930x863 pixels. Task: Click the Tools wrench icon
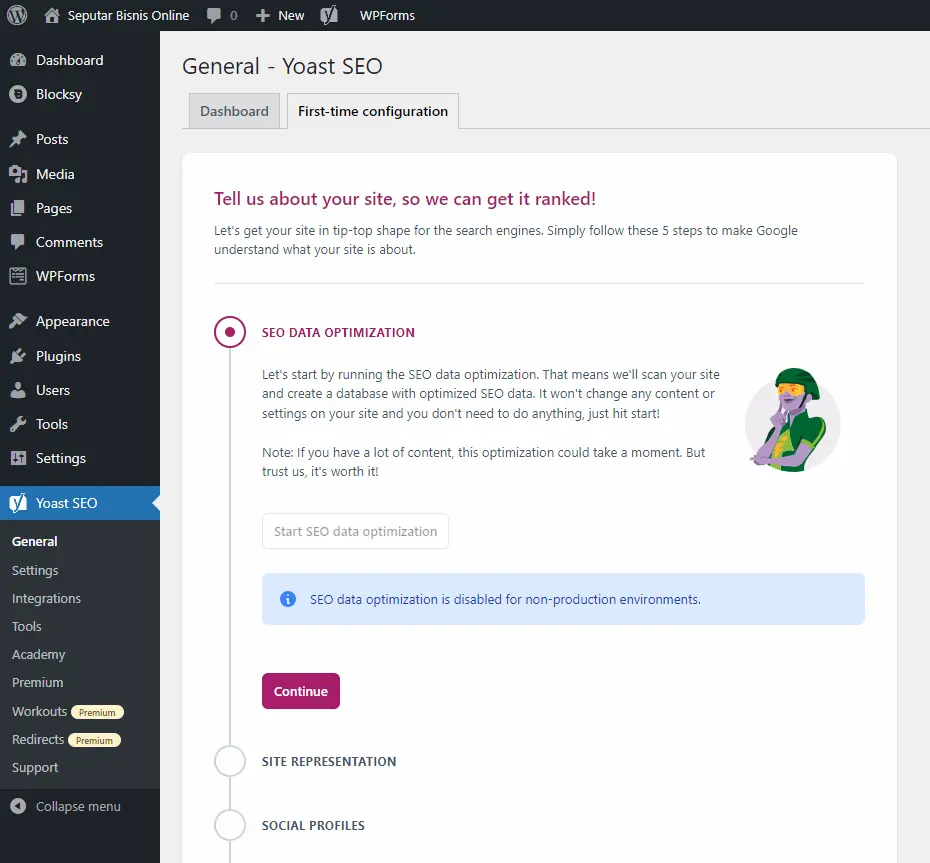(18, 423)
